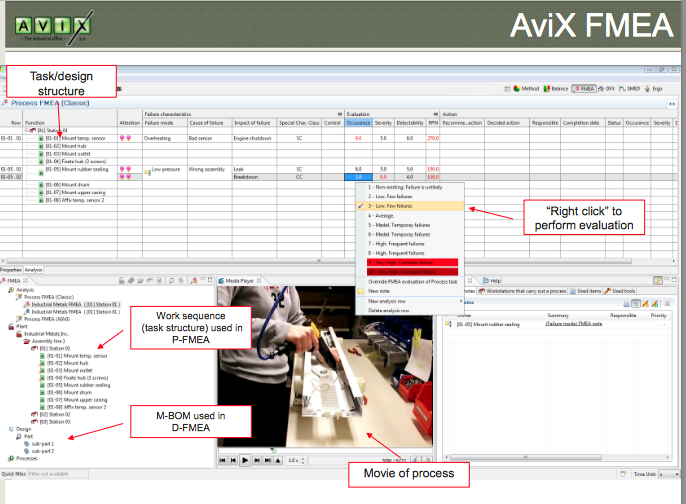
Task: Open the 'New analysis row' submenu
Action: click(x=410, y=301)
